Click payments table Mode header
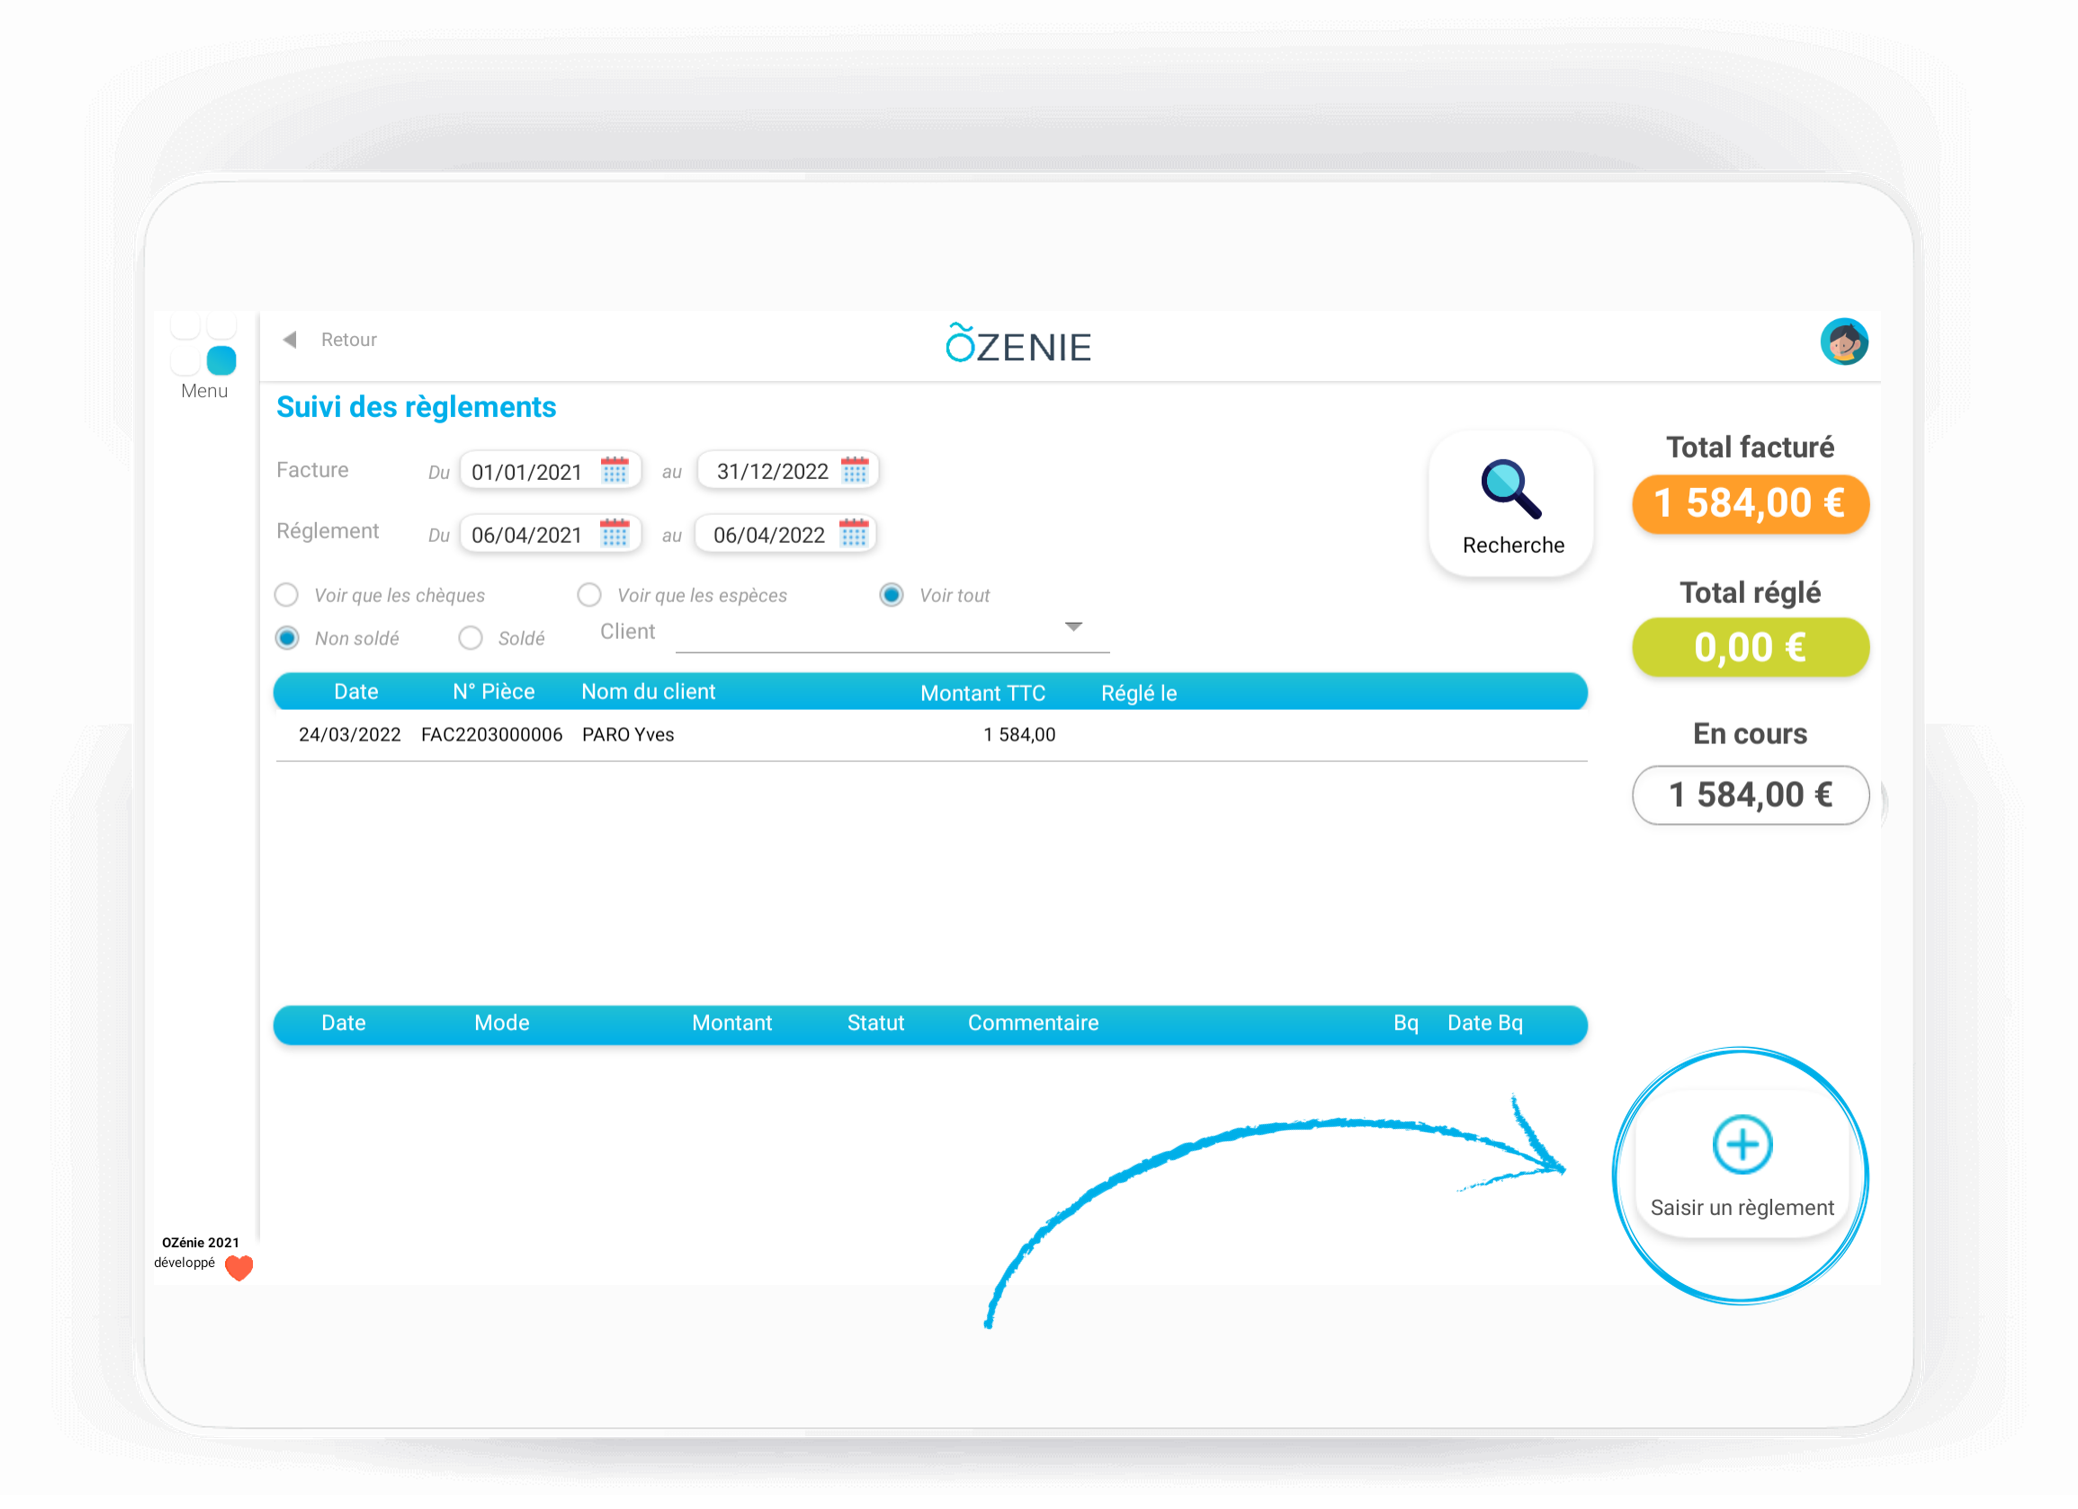Screen dimensions: 2078x1509 tap(501, 1023)
